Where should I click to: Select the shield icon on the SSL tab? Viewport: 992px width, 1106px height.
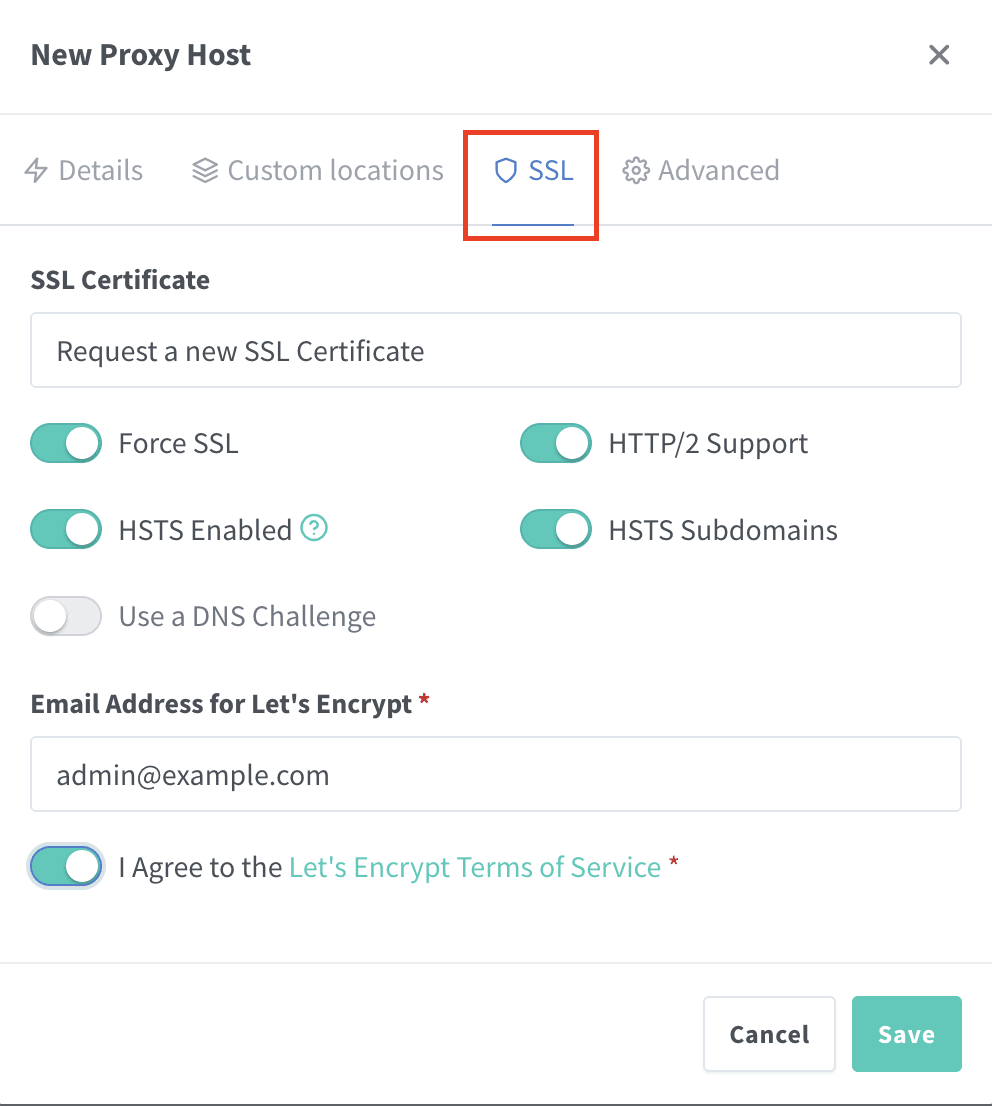click(x=504, y=171)
